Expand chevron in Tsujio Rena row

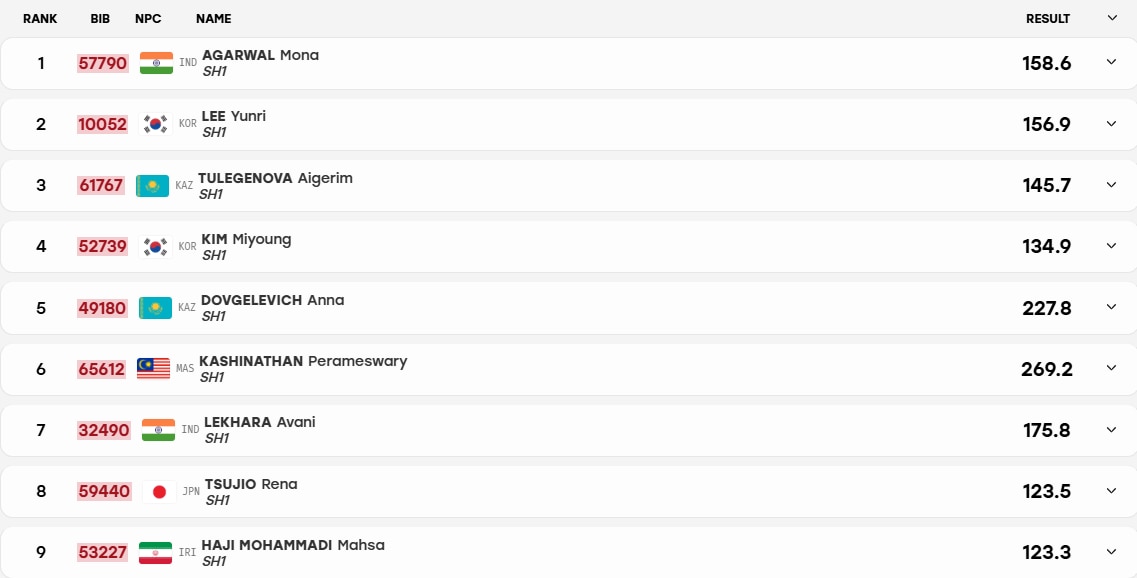tap(1111, 491)
